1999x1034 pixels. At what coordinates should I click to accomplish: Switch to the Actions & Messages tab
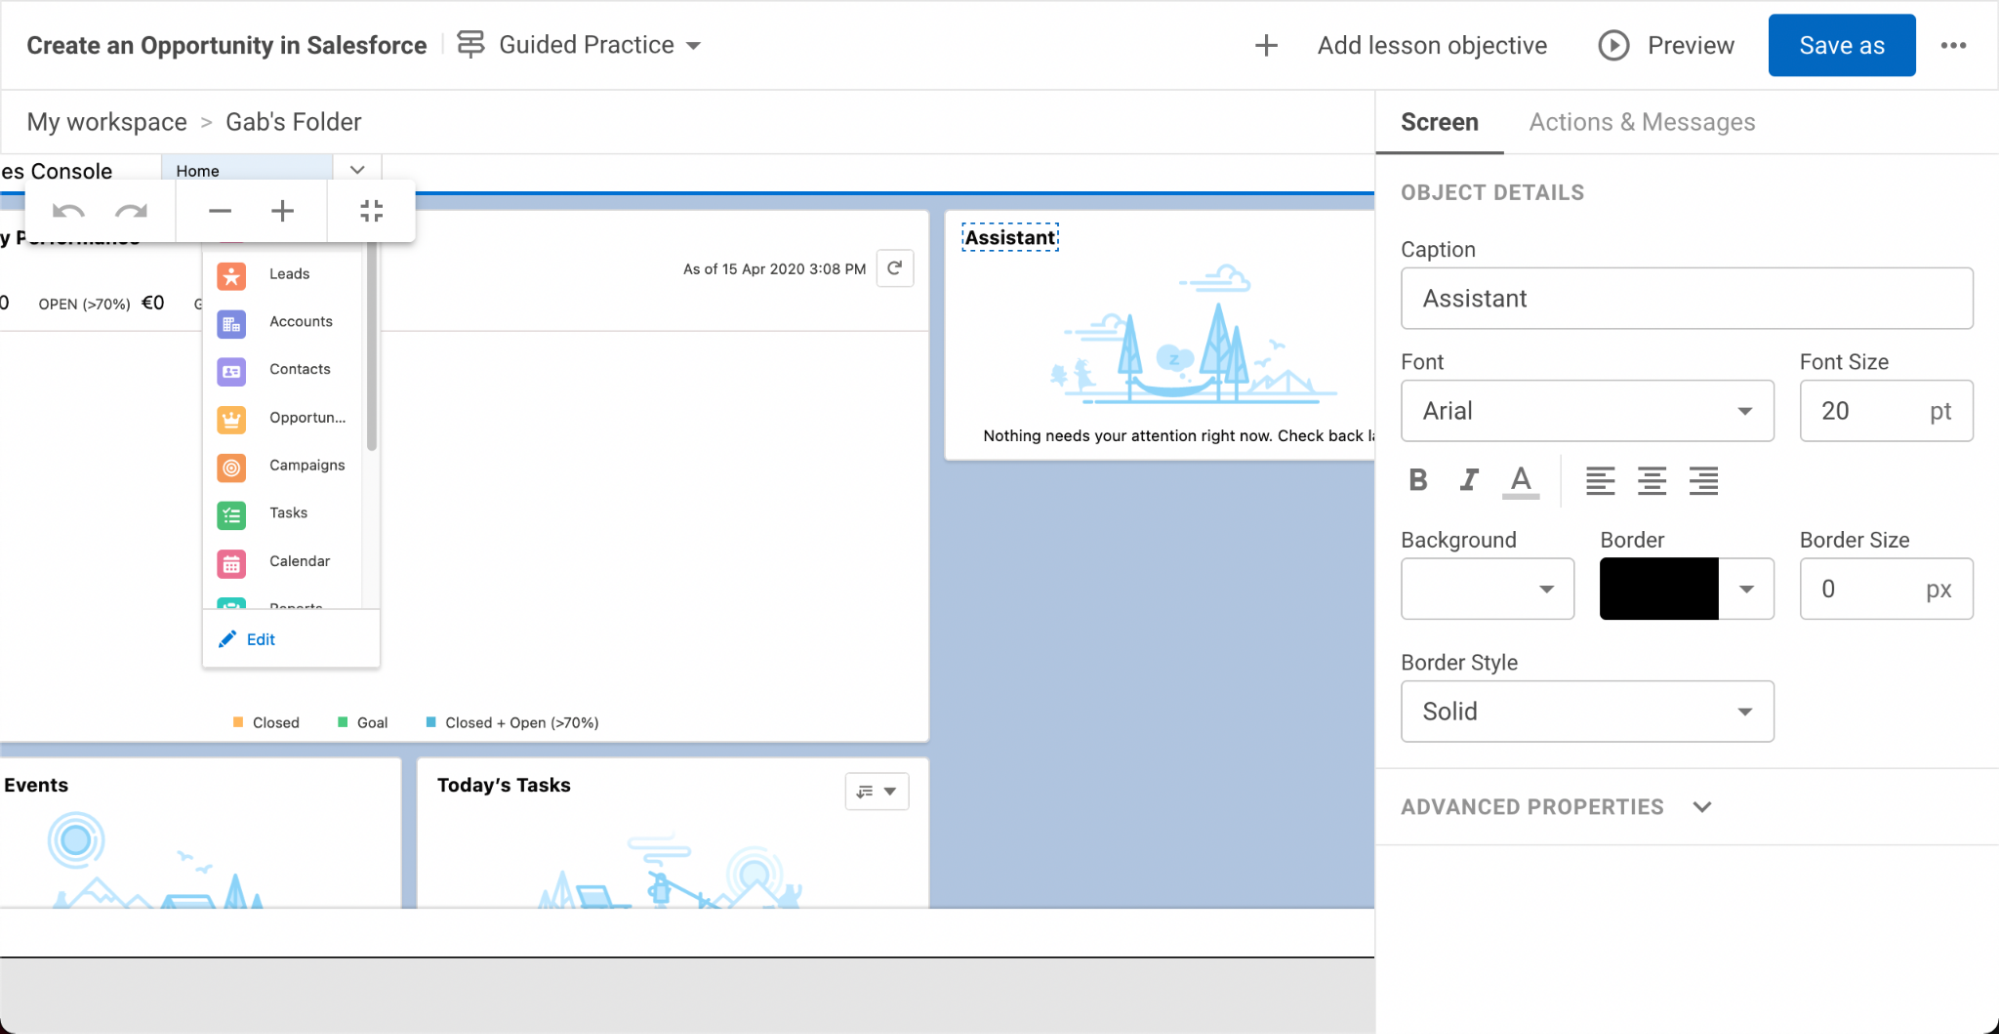click(1641, 122)
